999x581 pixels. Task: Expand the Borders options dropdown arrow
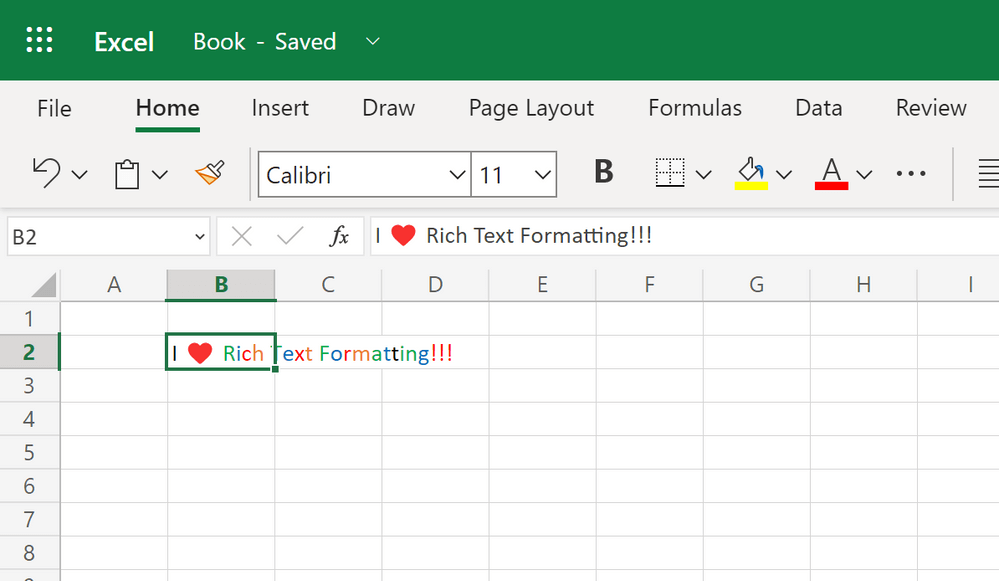point(703,175)
